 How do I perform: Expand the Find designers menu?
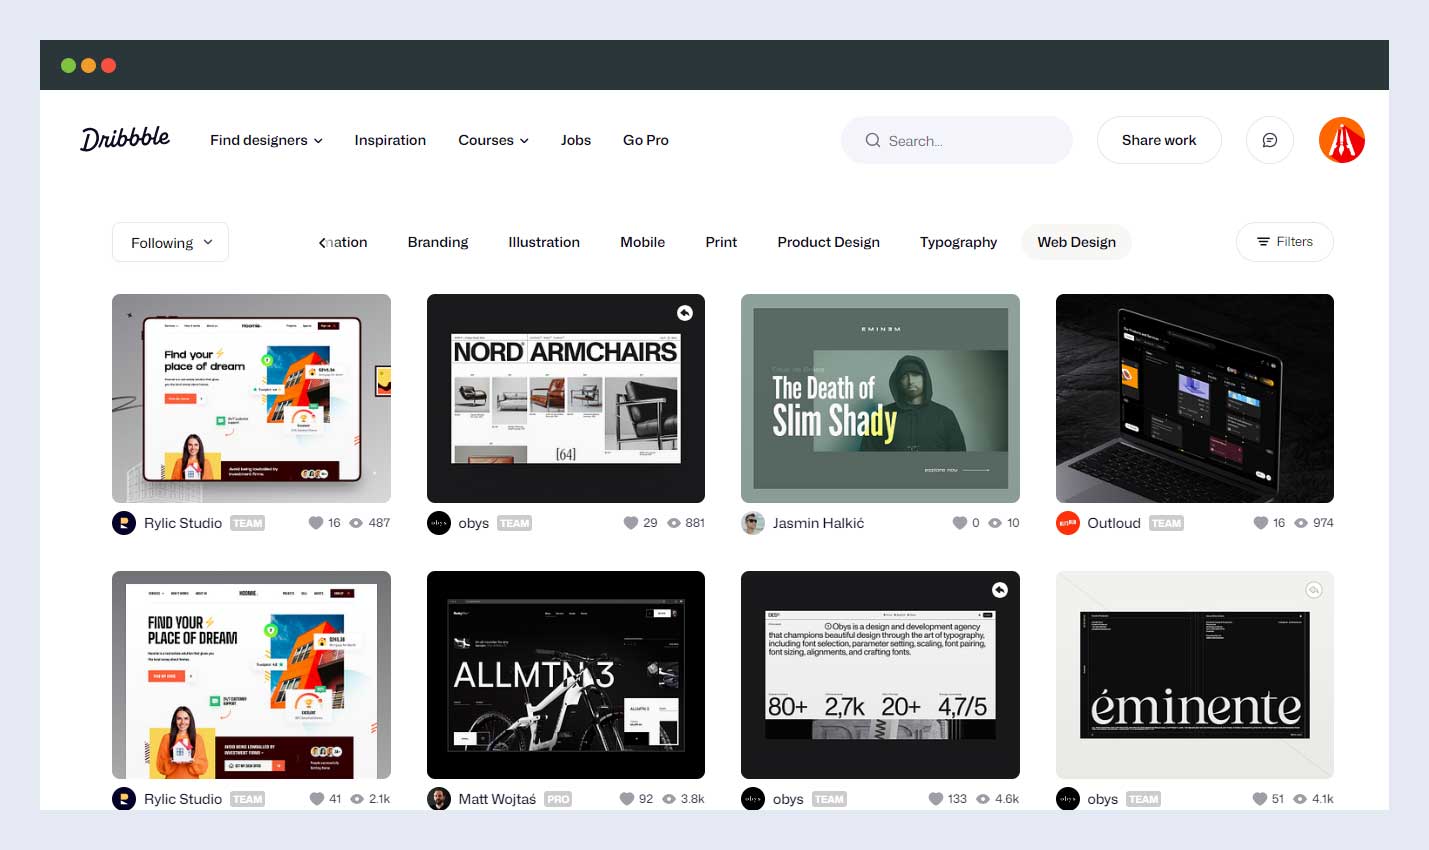coord(266,140)
